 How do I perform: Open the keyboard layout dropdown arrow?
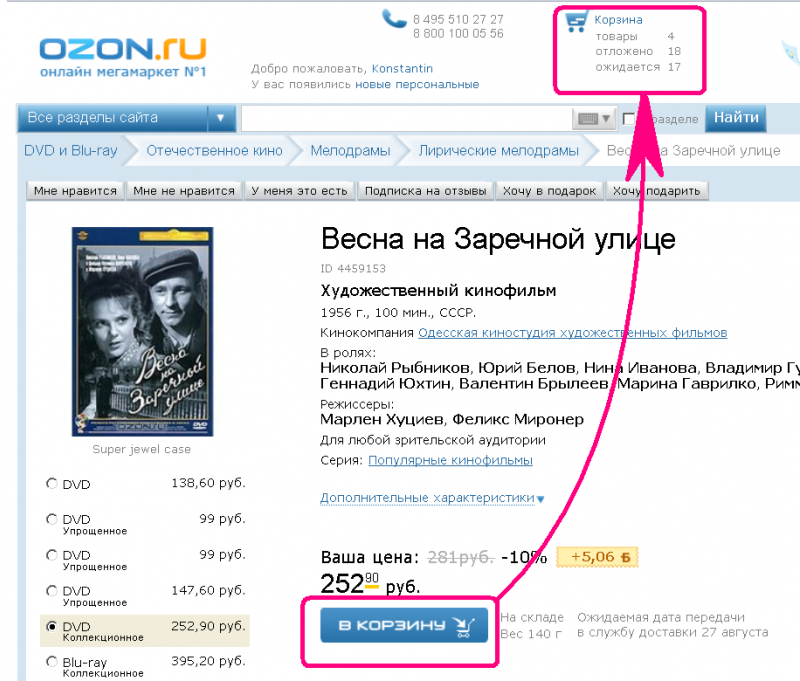click(x=606, y=119)
